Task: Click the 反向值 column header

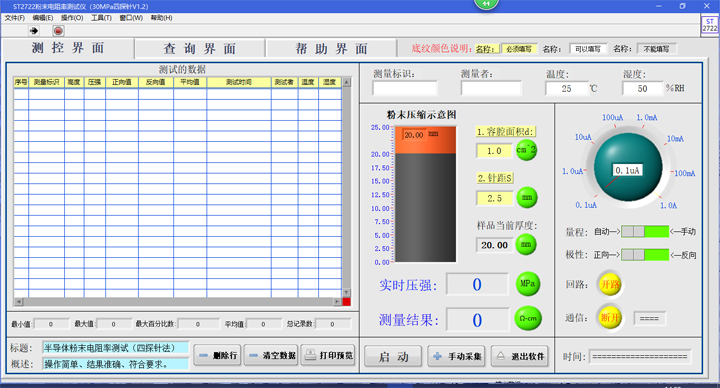Action: coord(156,82)
